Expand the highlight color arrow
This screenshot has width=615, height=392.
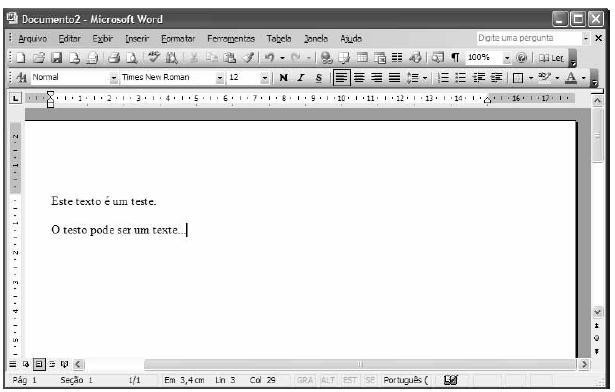point(557,78)
